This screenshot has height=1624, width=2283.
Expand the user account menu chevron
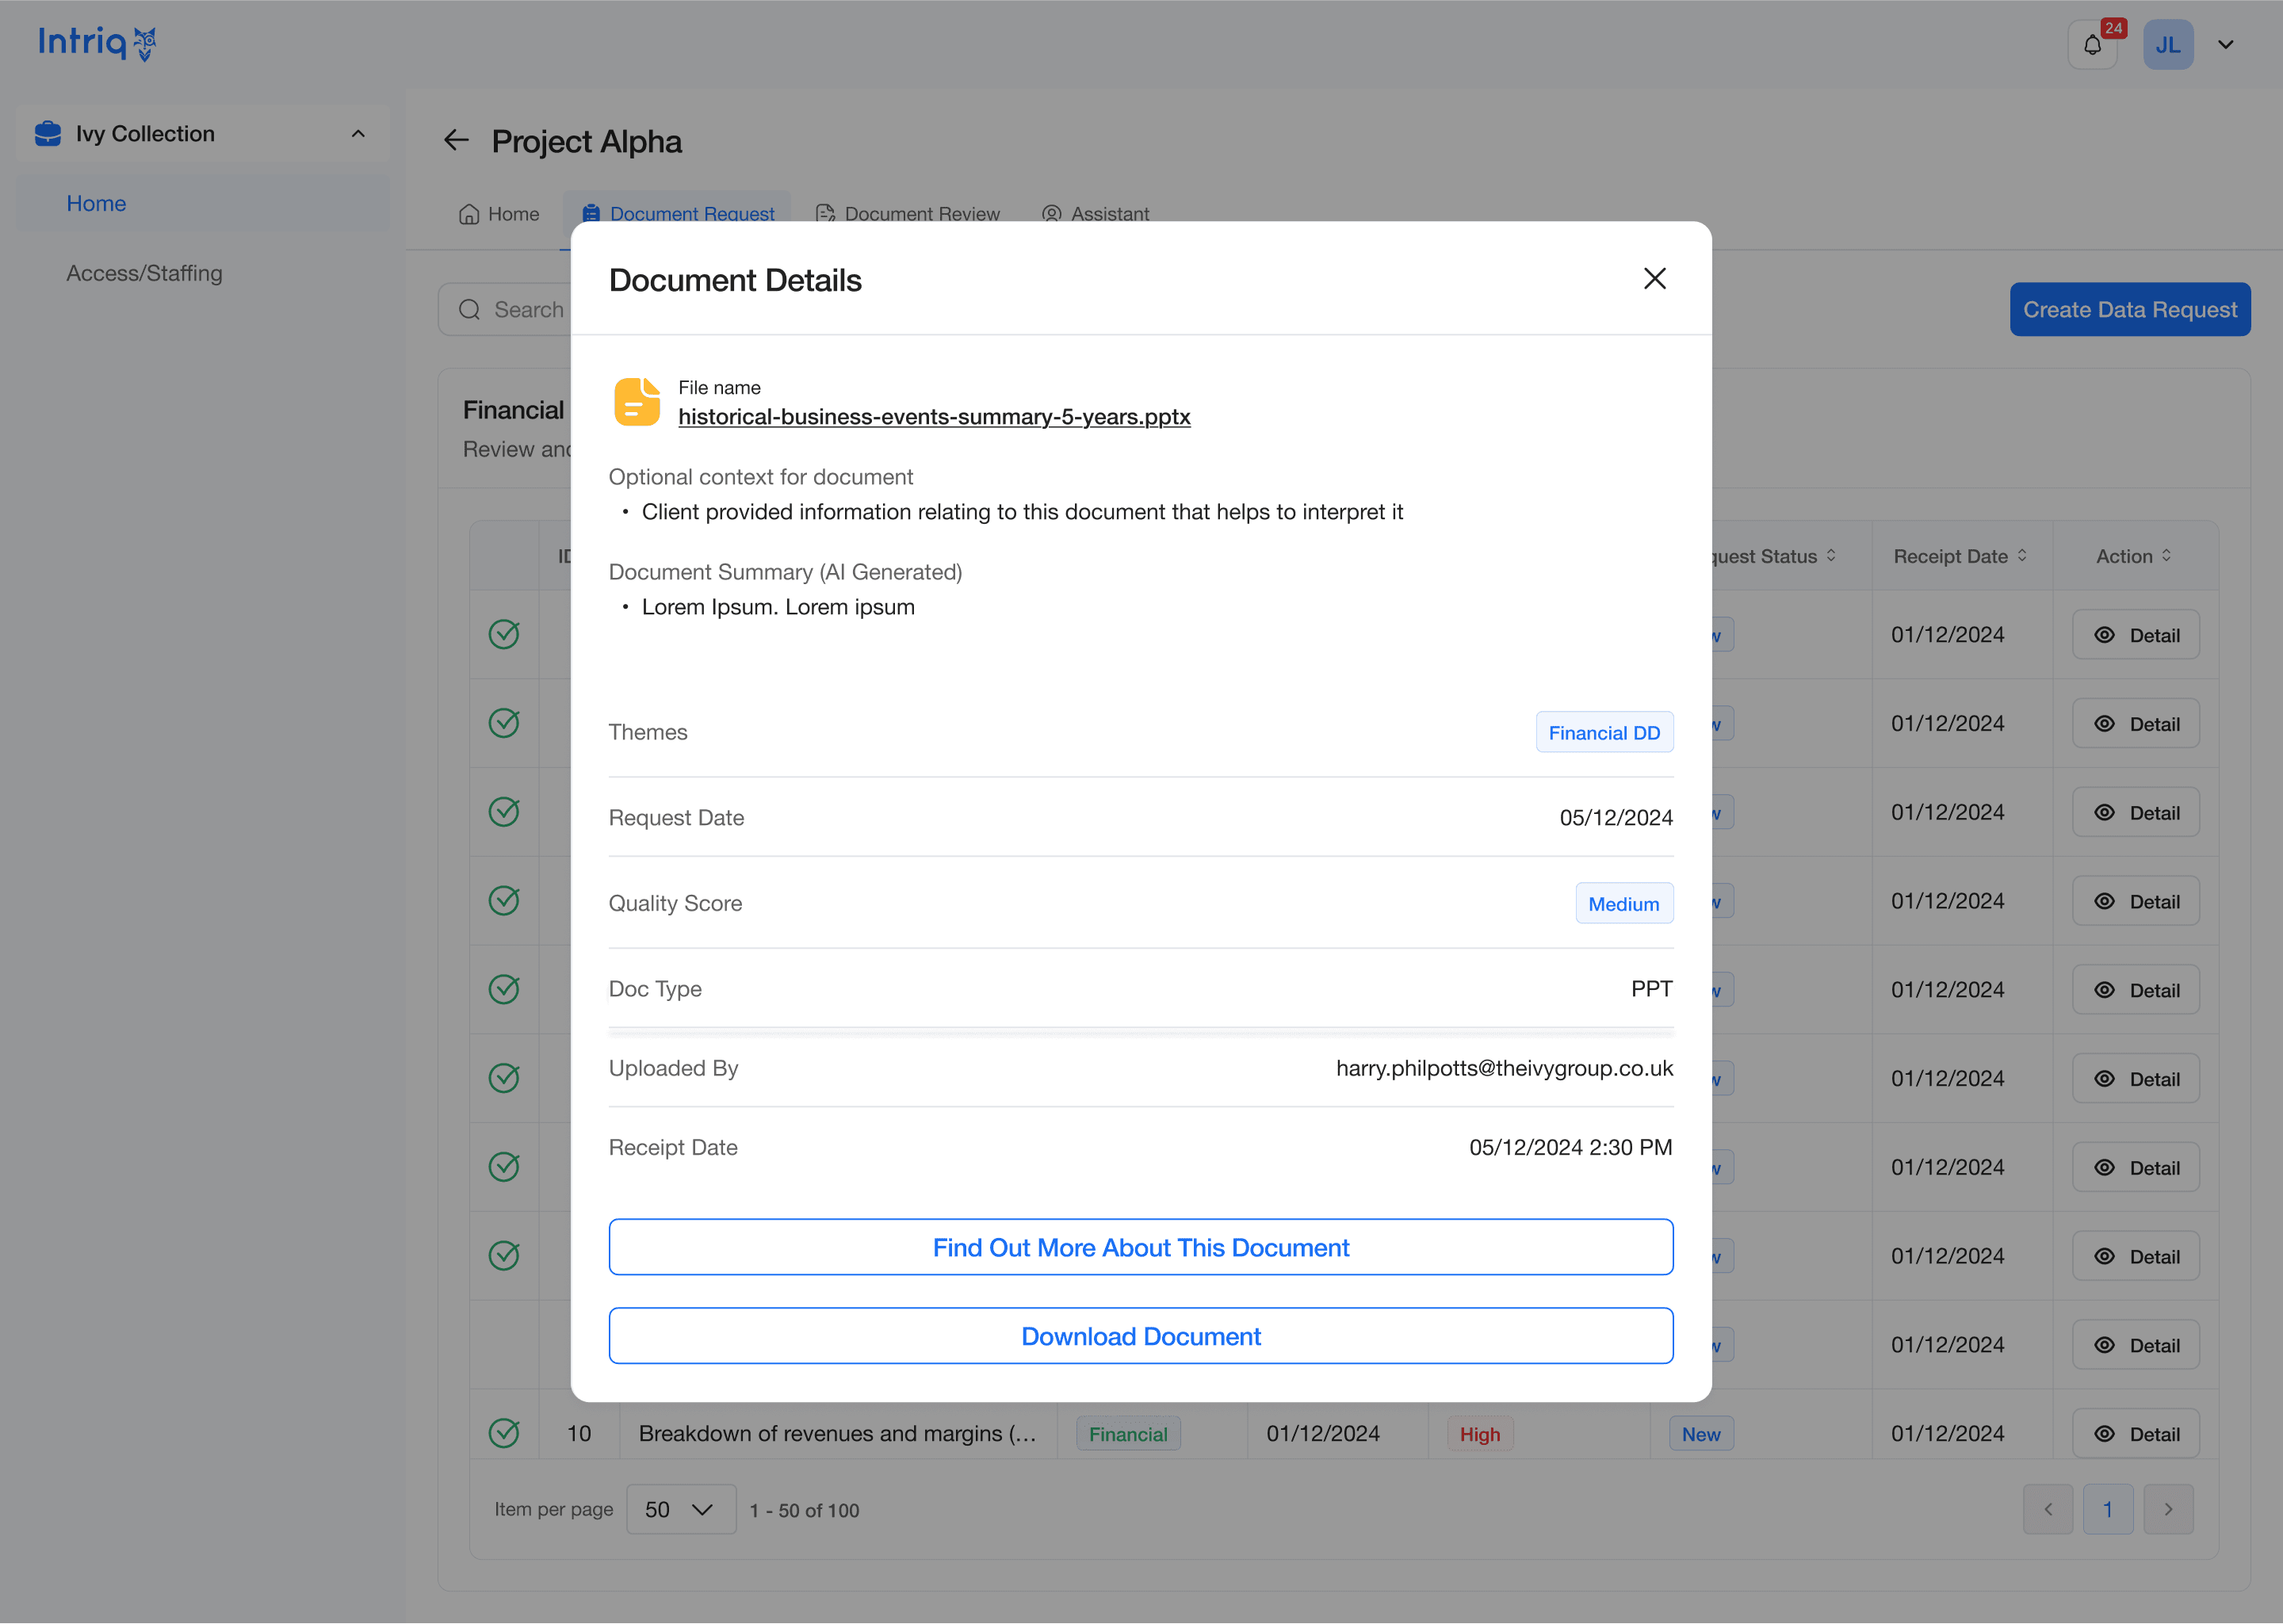click(2226, 45)
